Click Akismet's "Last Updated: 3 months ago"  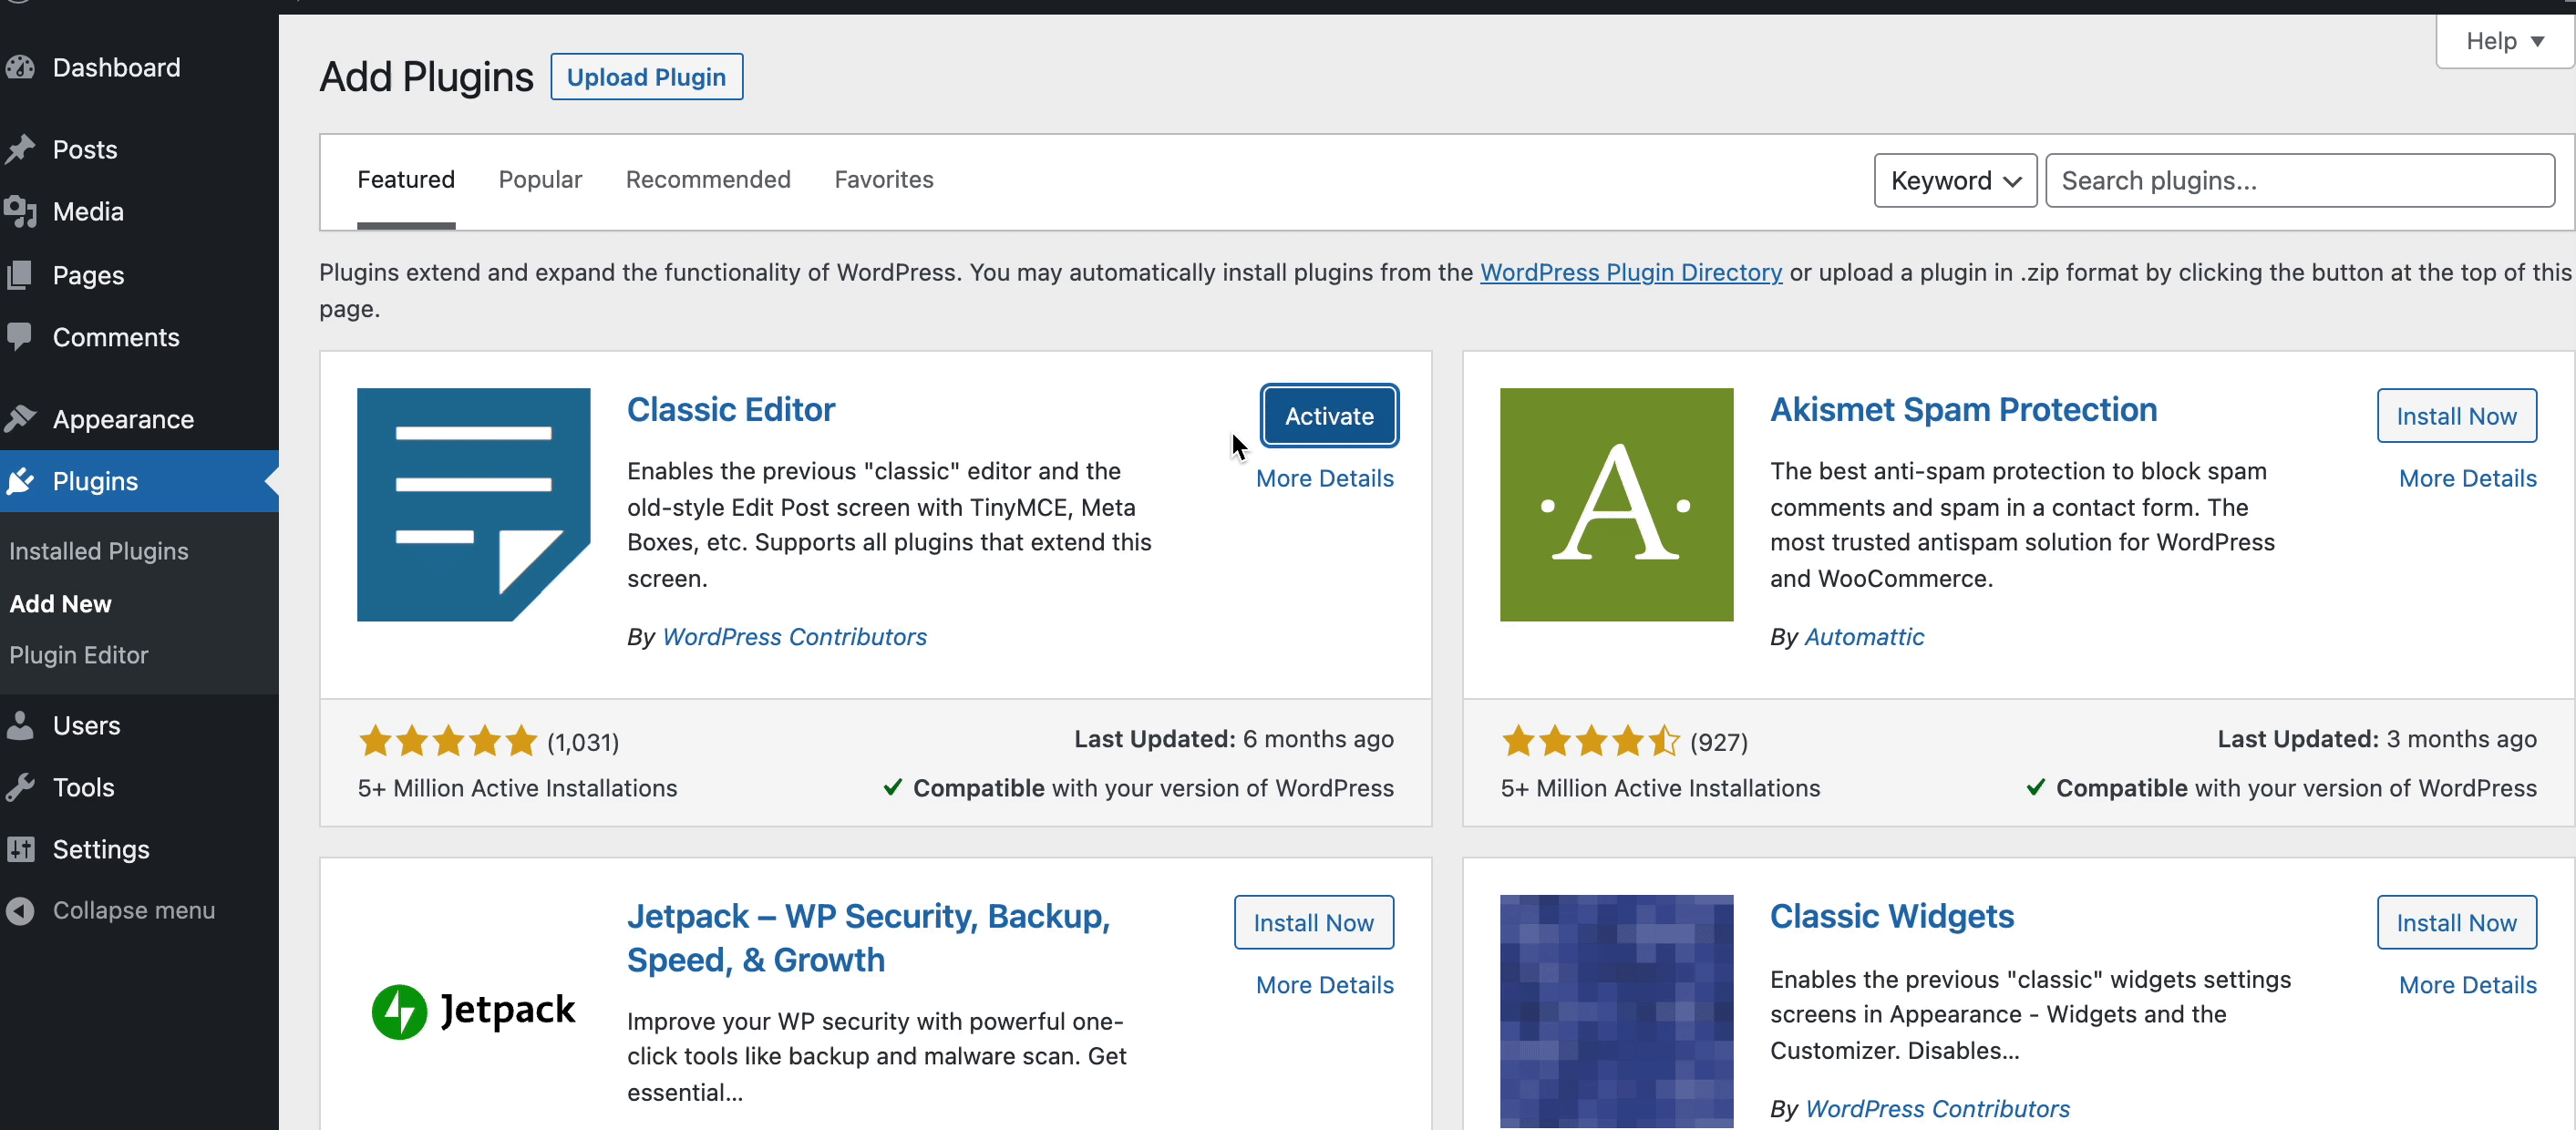[x=2376, y=738]
